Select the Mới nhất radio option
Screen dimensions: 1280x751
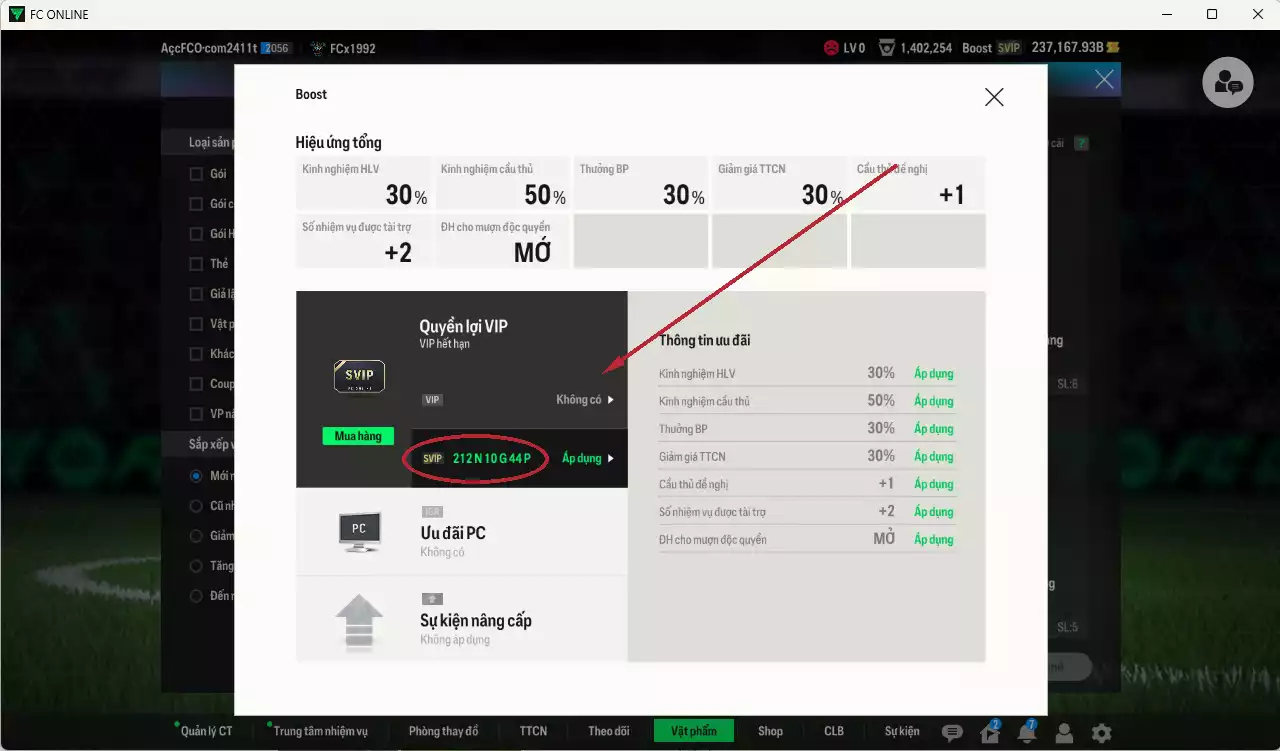pos(197,476)
